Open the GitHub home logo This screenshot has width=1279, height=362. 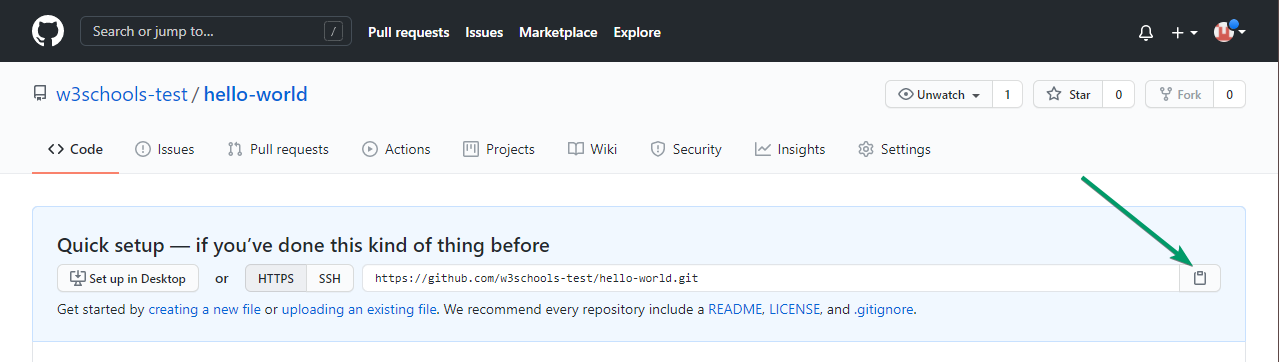tap(48, 31)
